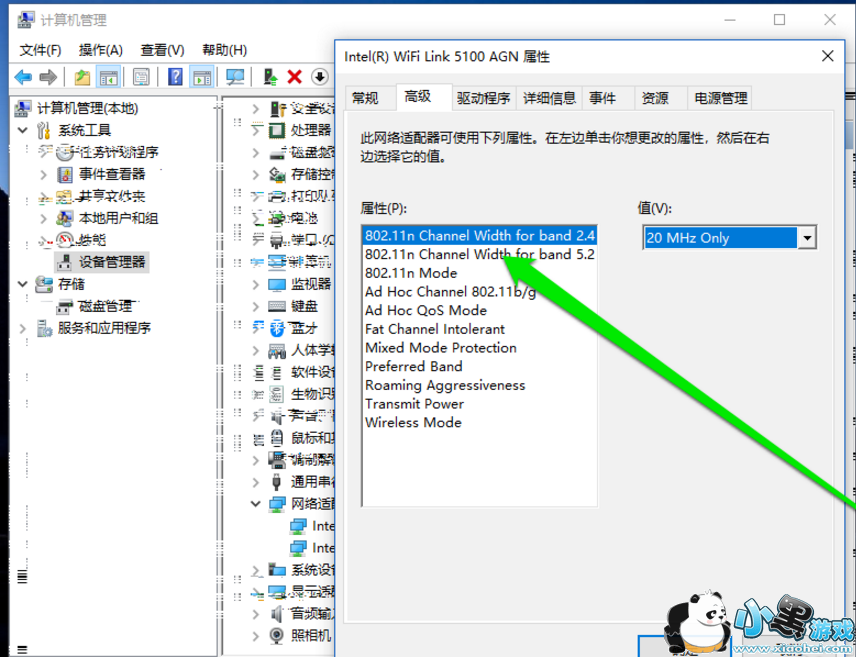
Task: Select Ad Hoc Channel 802.11b/g property
Action: [x=450, y=292]
